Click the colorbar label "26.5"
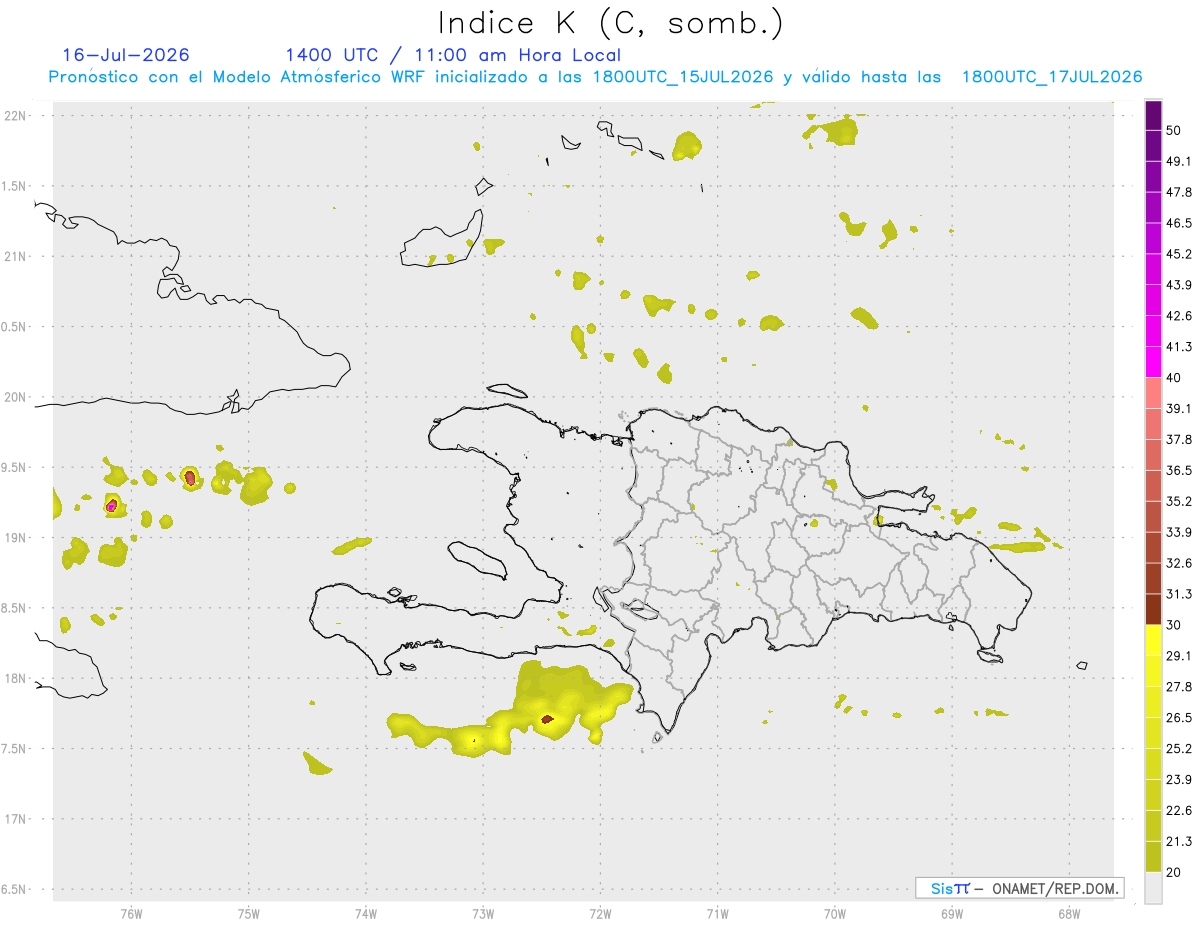 1179,718
